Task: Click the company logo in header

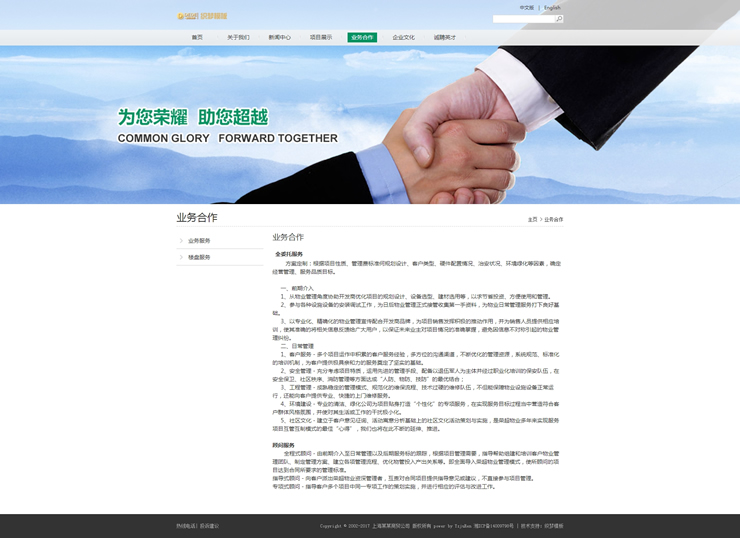Action: pos(202,16)
